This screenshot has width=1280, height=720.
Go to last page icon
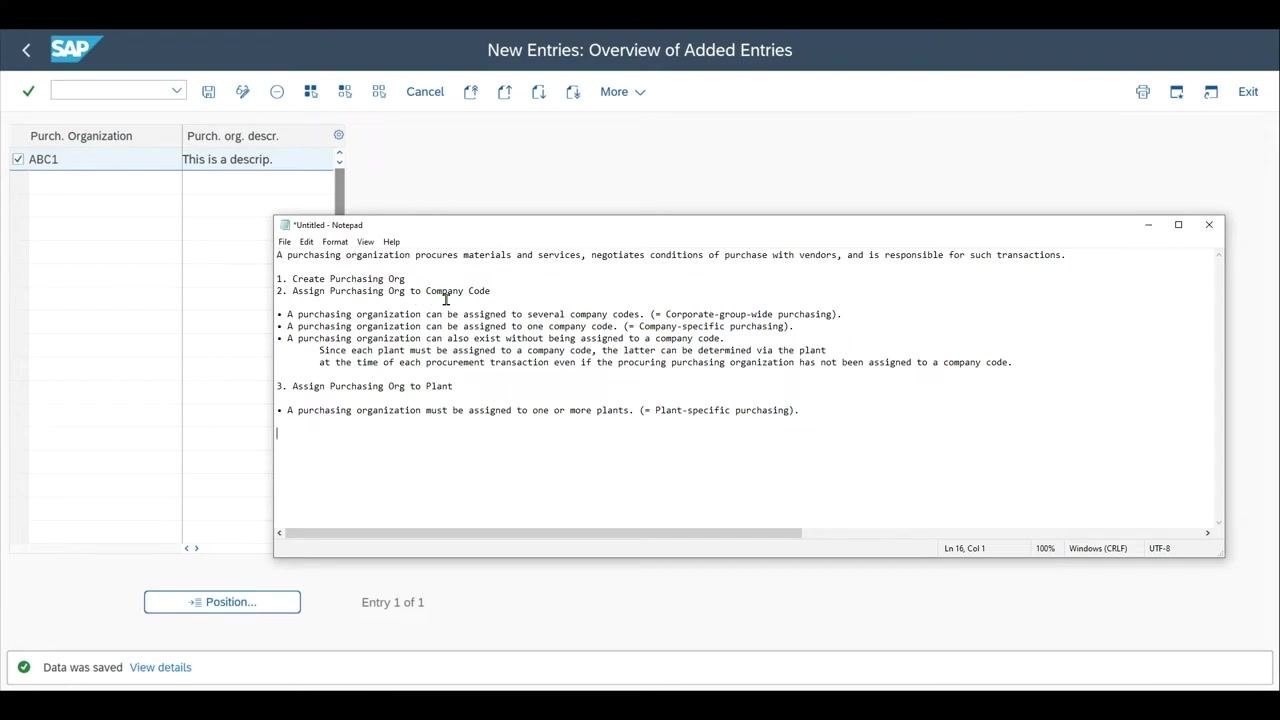pos(573,91)
